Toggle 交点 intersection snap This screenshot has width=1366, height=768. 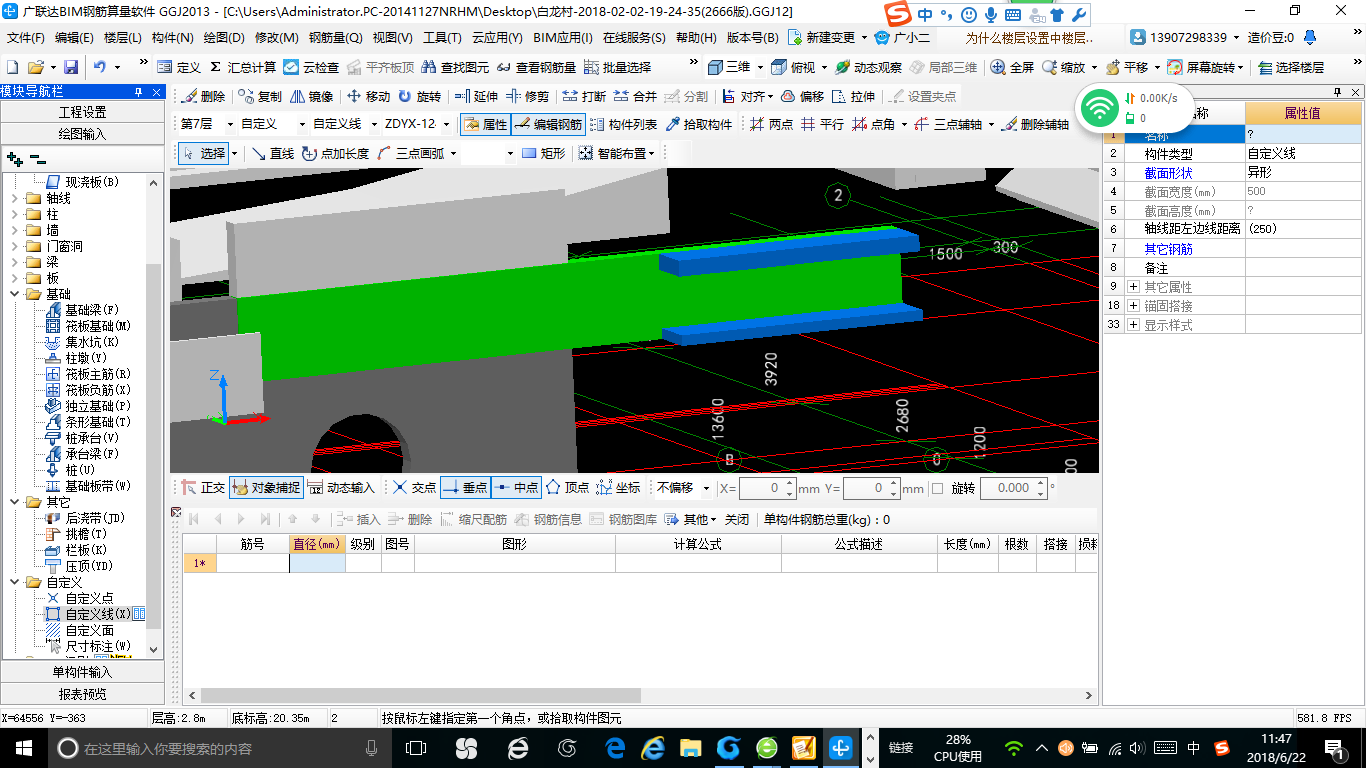click(414, 488)
